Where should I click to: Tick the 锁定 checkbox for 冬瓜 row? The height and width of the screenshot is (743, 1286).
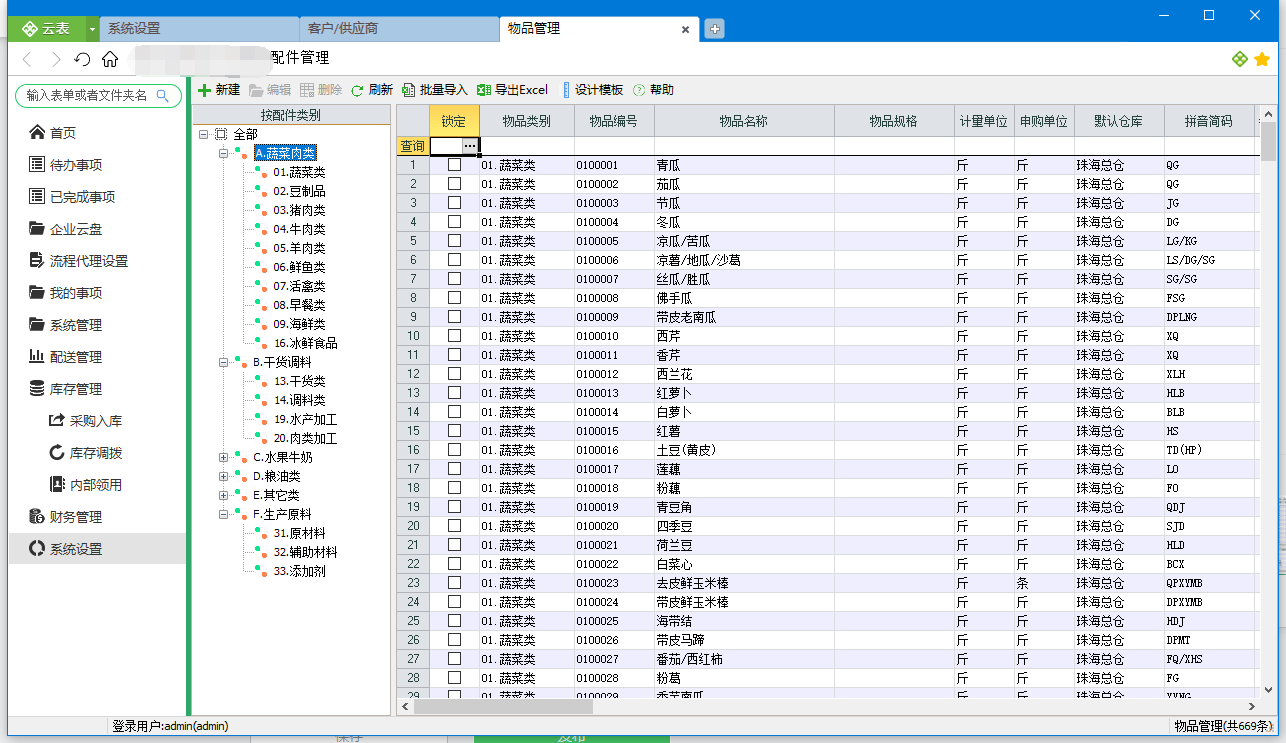point(454,222)
